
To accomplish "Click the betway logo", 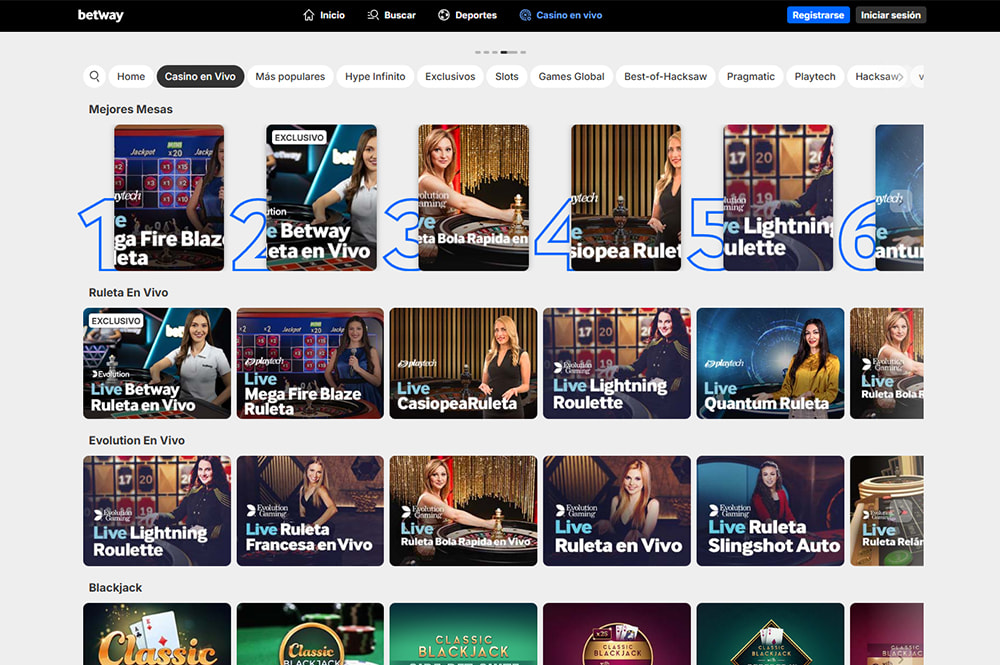I will tap(100, 15).
